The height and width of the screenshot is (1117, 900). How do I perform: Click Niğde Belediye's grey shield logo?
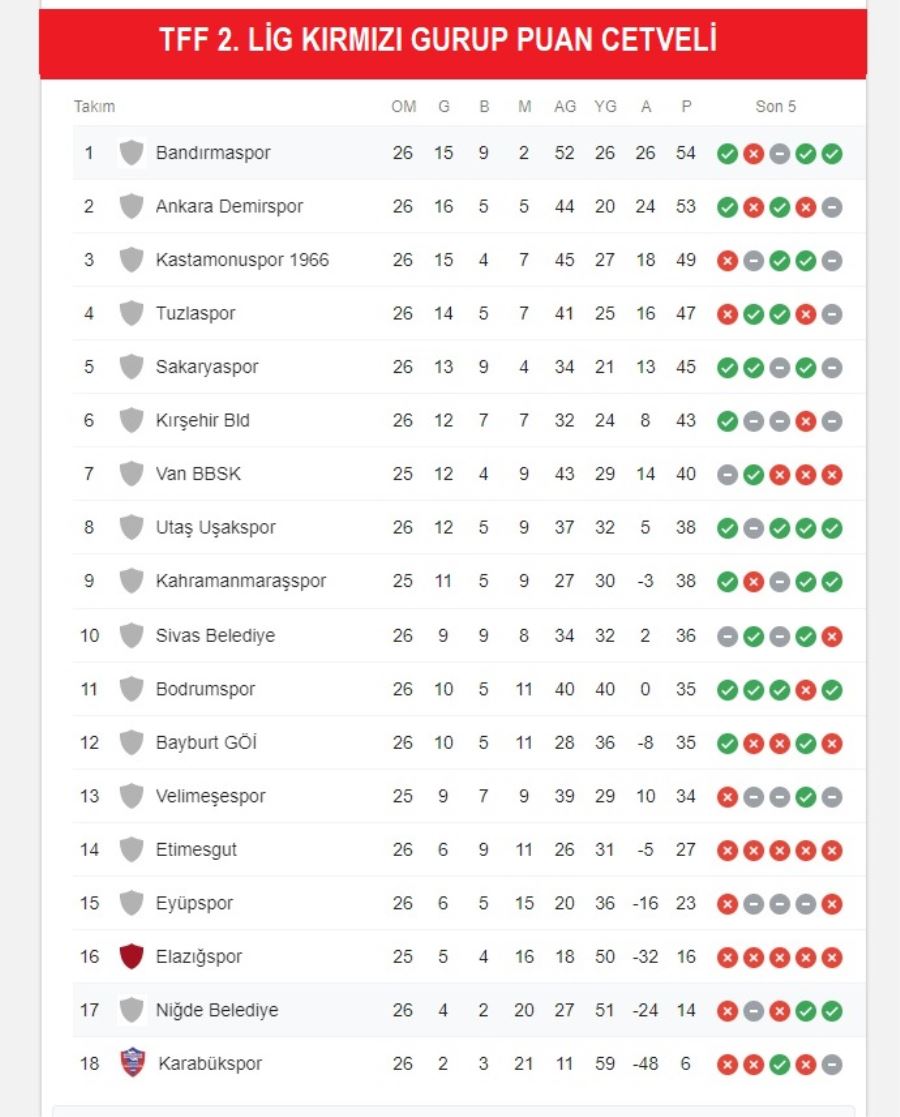click(x=131, y=1009)
